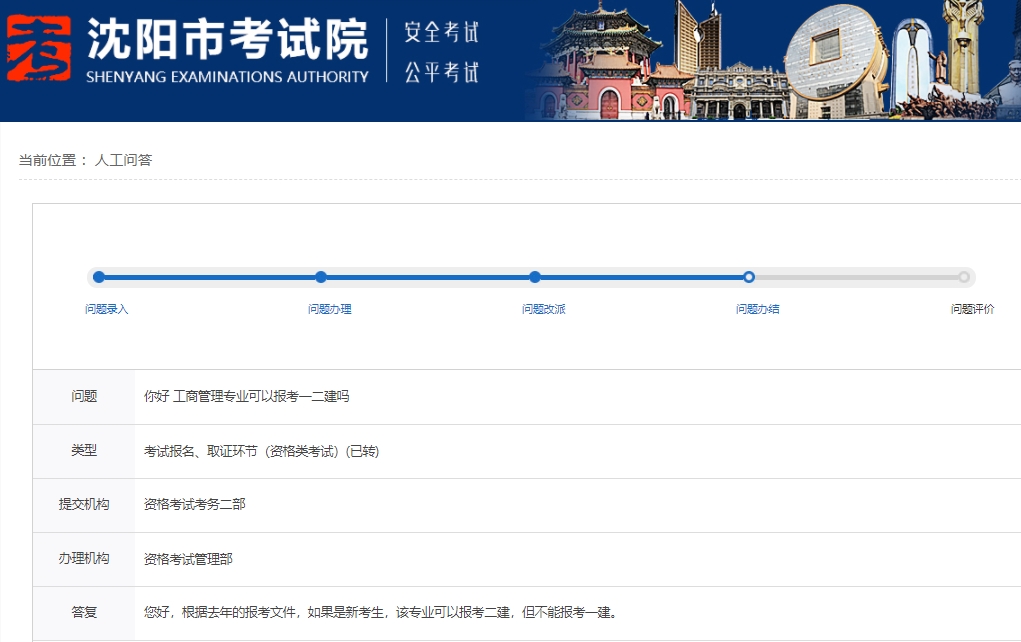The width and height of the screenshot is (1021, 642).
Task: Click the city skyline banner image
Action: tap(770, 60)
